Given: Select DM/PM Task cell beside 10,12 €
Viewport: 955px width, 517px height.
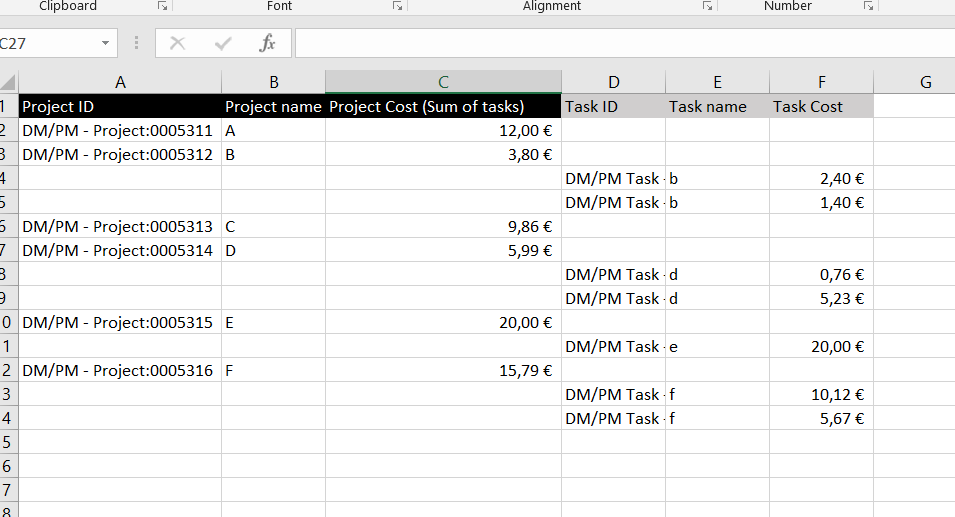Looking at the screenshot, I should [613, 394].
